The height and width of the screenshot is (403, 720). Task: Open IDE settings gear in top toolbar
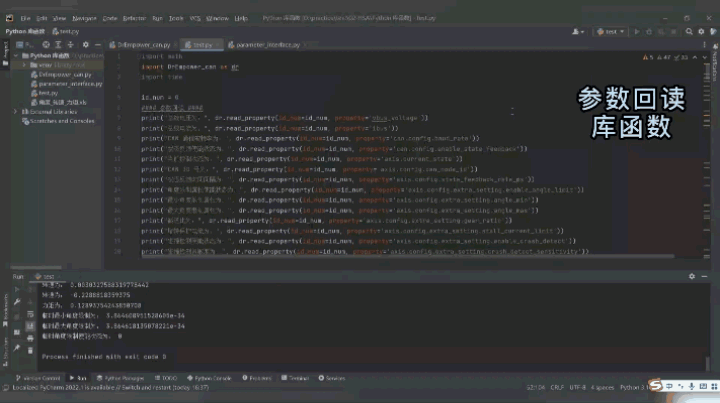pyautogui.click(x=701, y=32)
